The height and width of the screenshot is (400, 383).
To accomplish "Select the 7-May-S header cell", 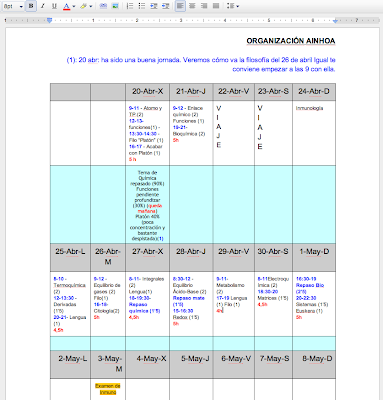I will coord(273,364).
